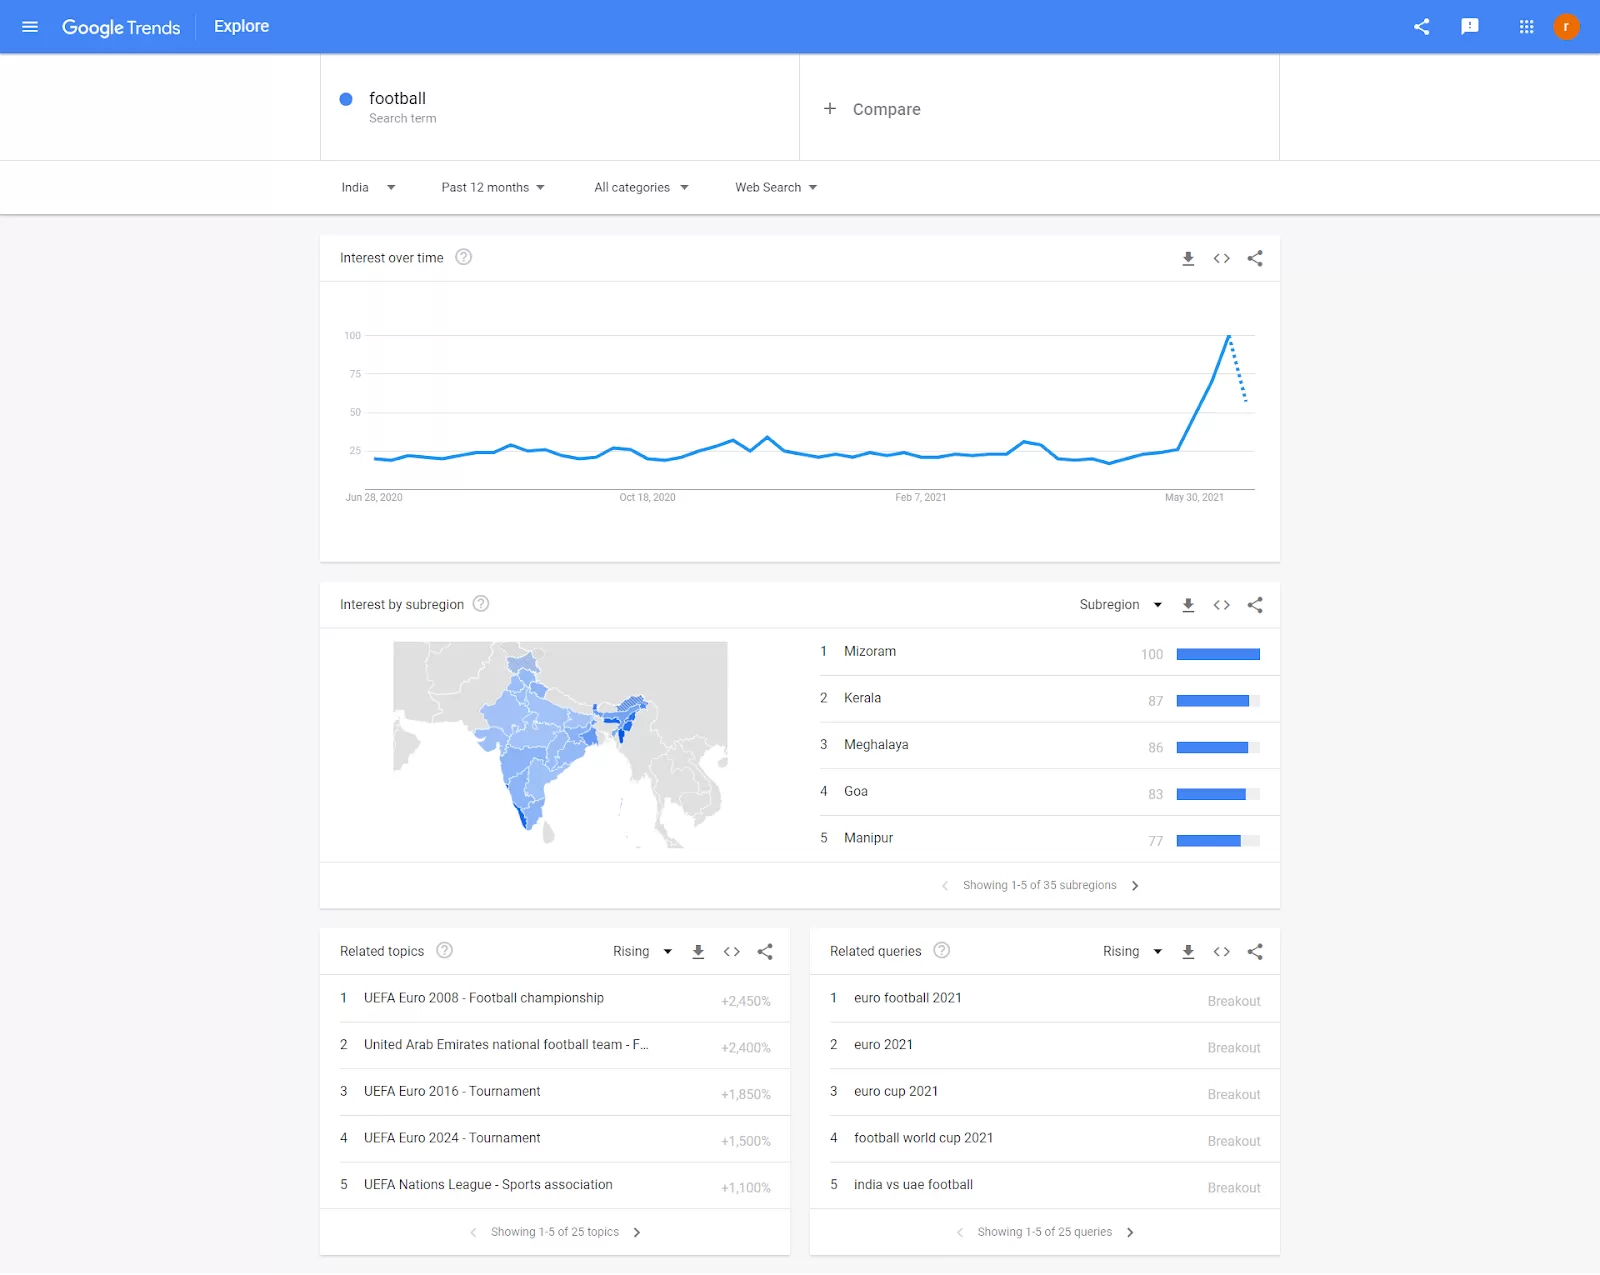The width and height of the screenshot is (1600, 1275).
Task: Download Interest over time CSV
Action: coord(1188,258)
